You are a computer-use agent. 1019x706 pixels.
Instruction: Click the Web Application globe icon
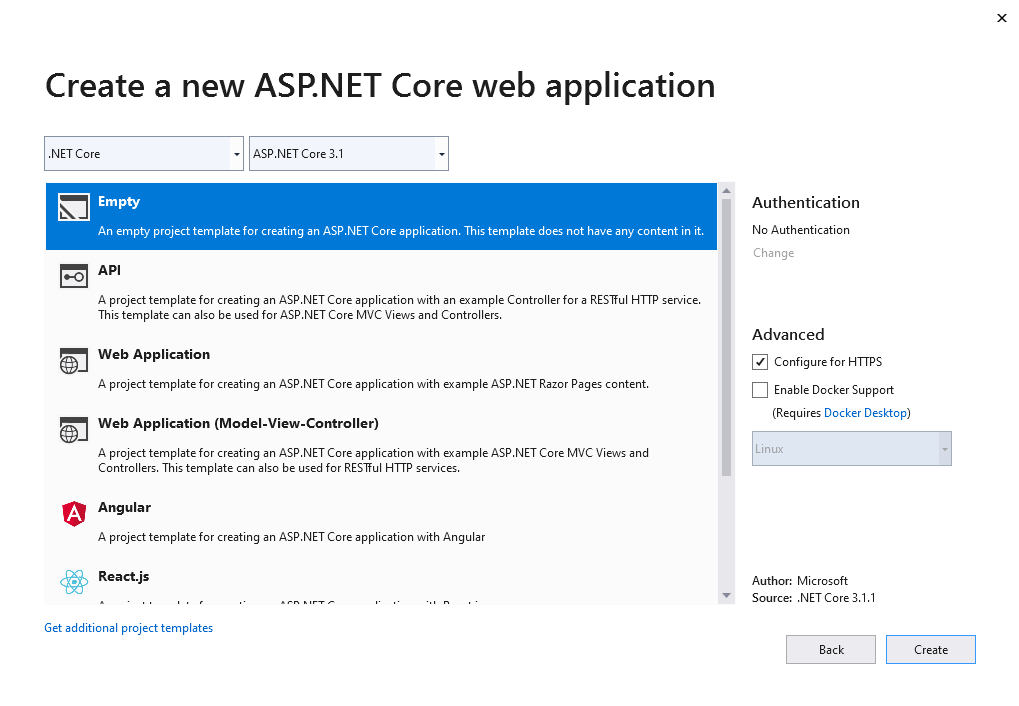[73, 361]
